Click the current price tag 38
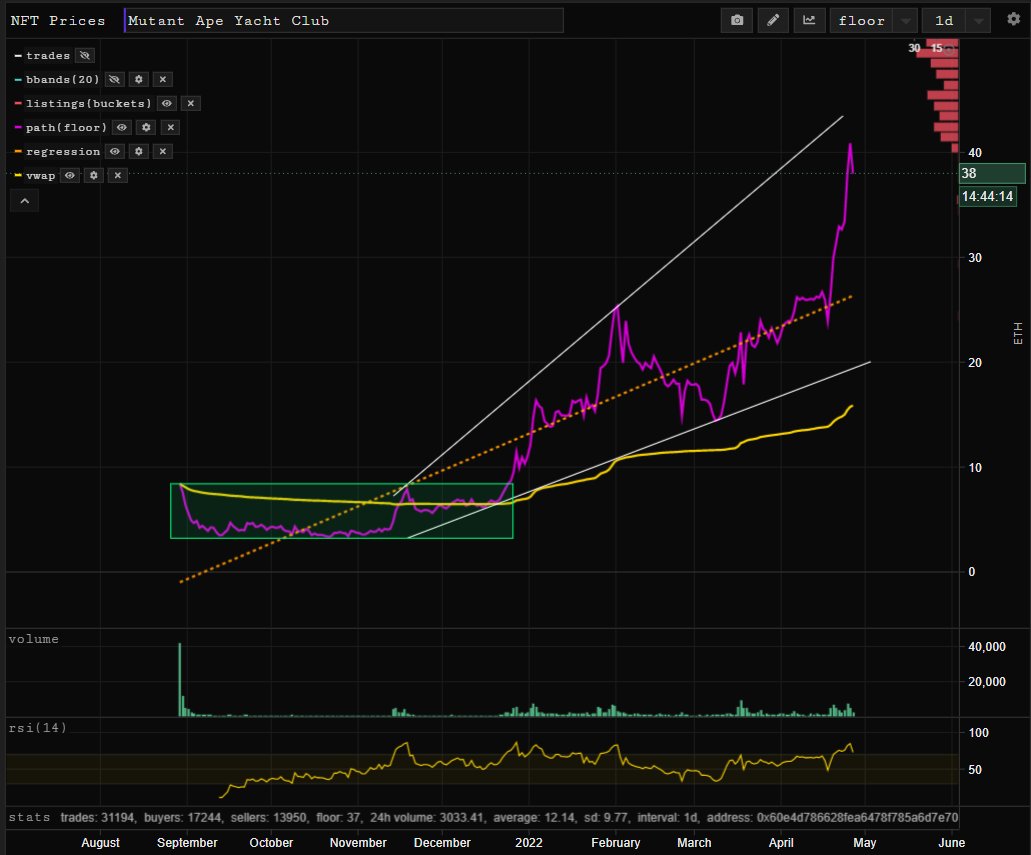This screenshot has height=855, width=1031. pyautogui.click(x=992, y=174)
